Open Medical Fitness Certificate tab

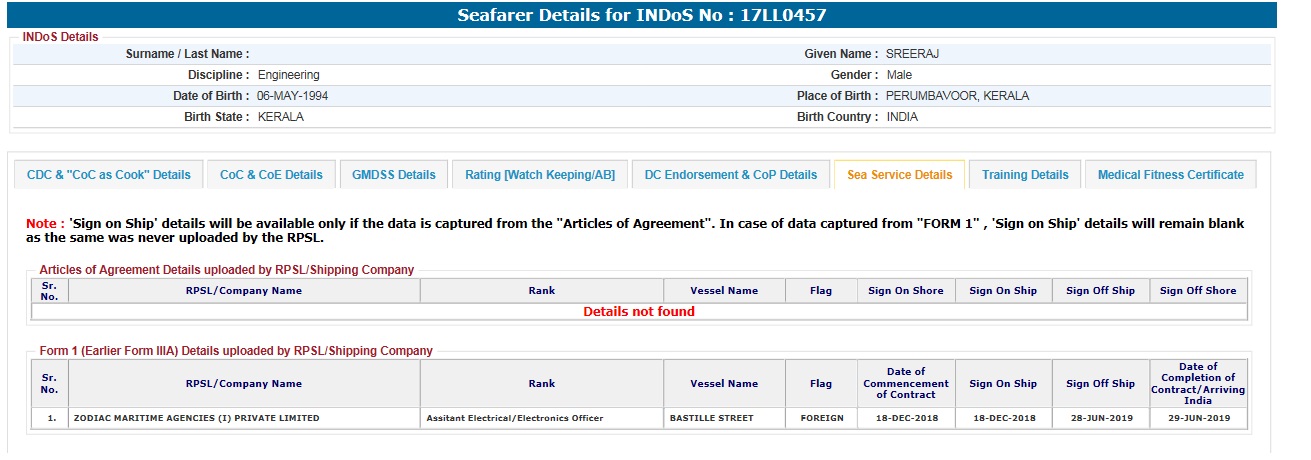(x=1170, y=175)
